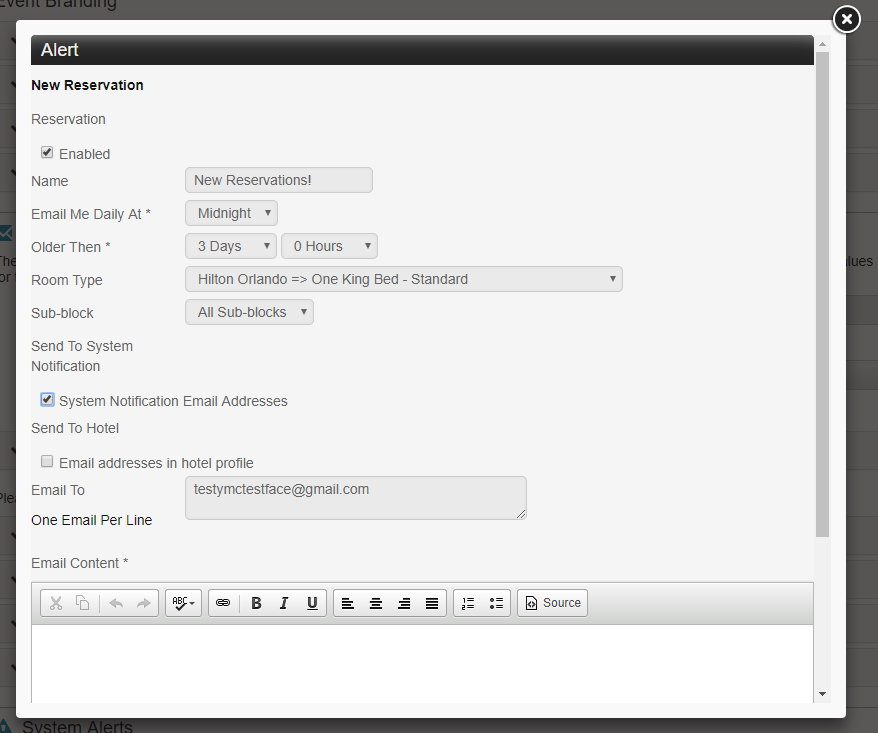Click the Cut icon in editor toolbar
This screenshot has height=733, width=878.
[x=56, y=603]
